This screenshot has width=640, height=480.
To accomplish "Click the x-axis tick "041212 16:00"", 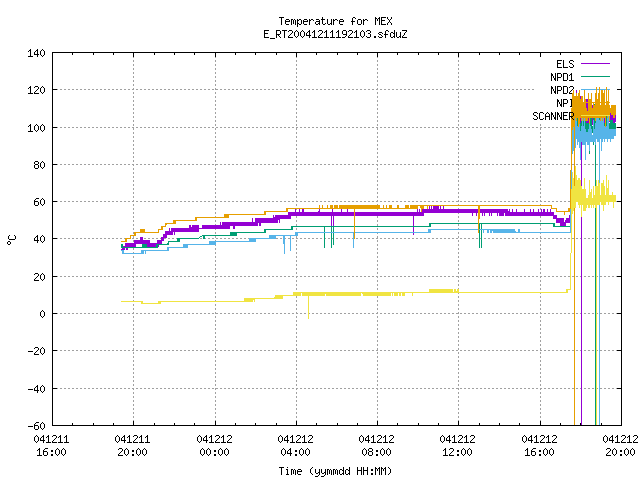I will click(540, 446).
